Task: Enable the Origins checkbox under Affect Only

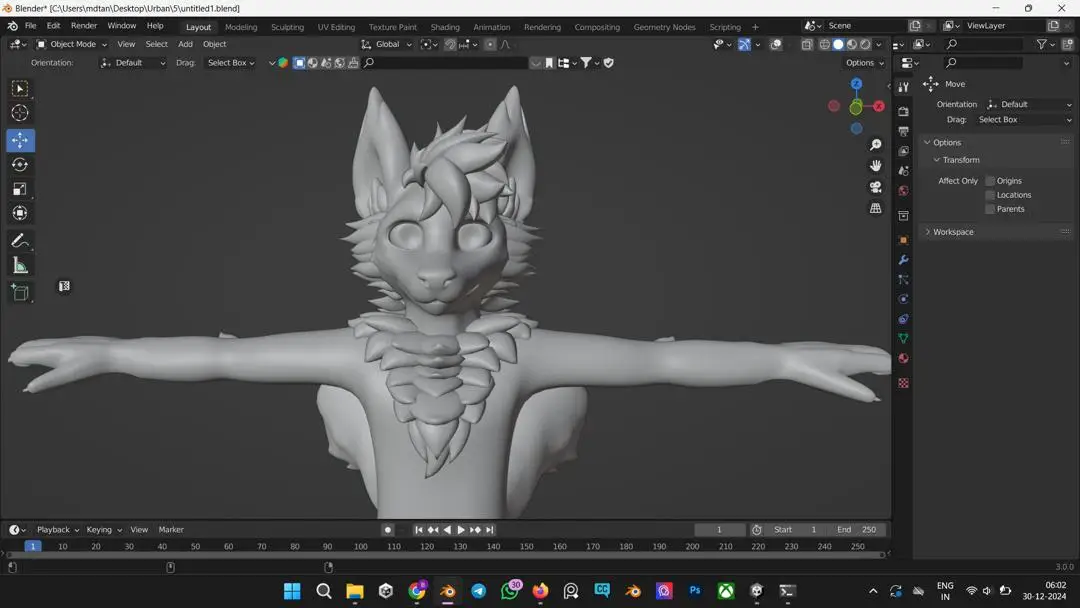Action: point(990,180)
